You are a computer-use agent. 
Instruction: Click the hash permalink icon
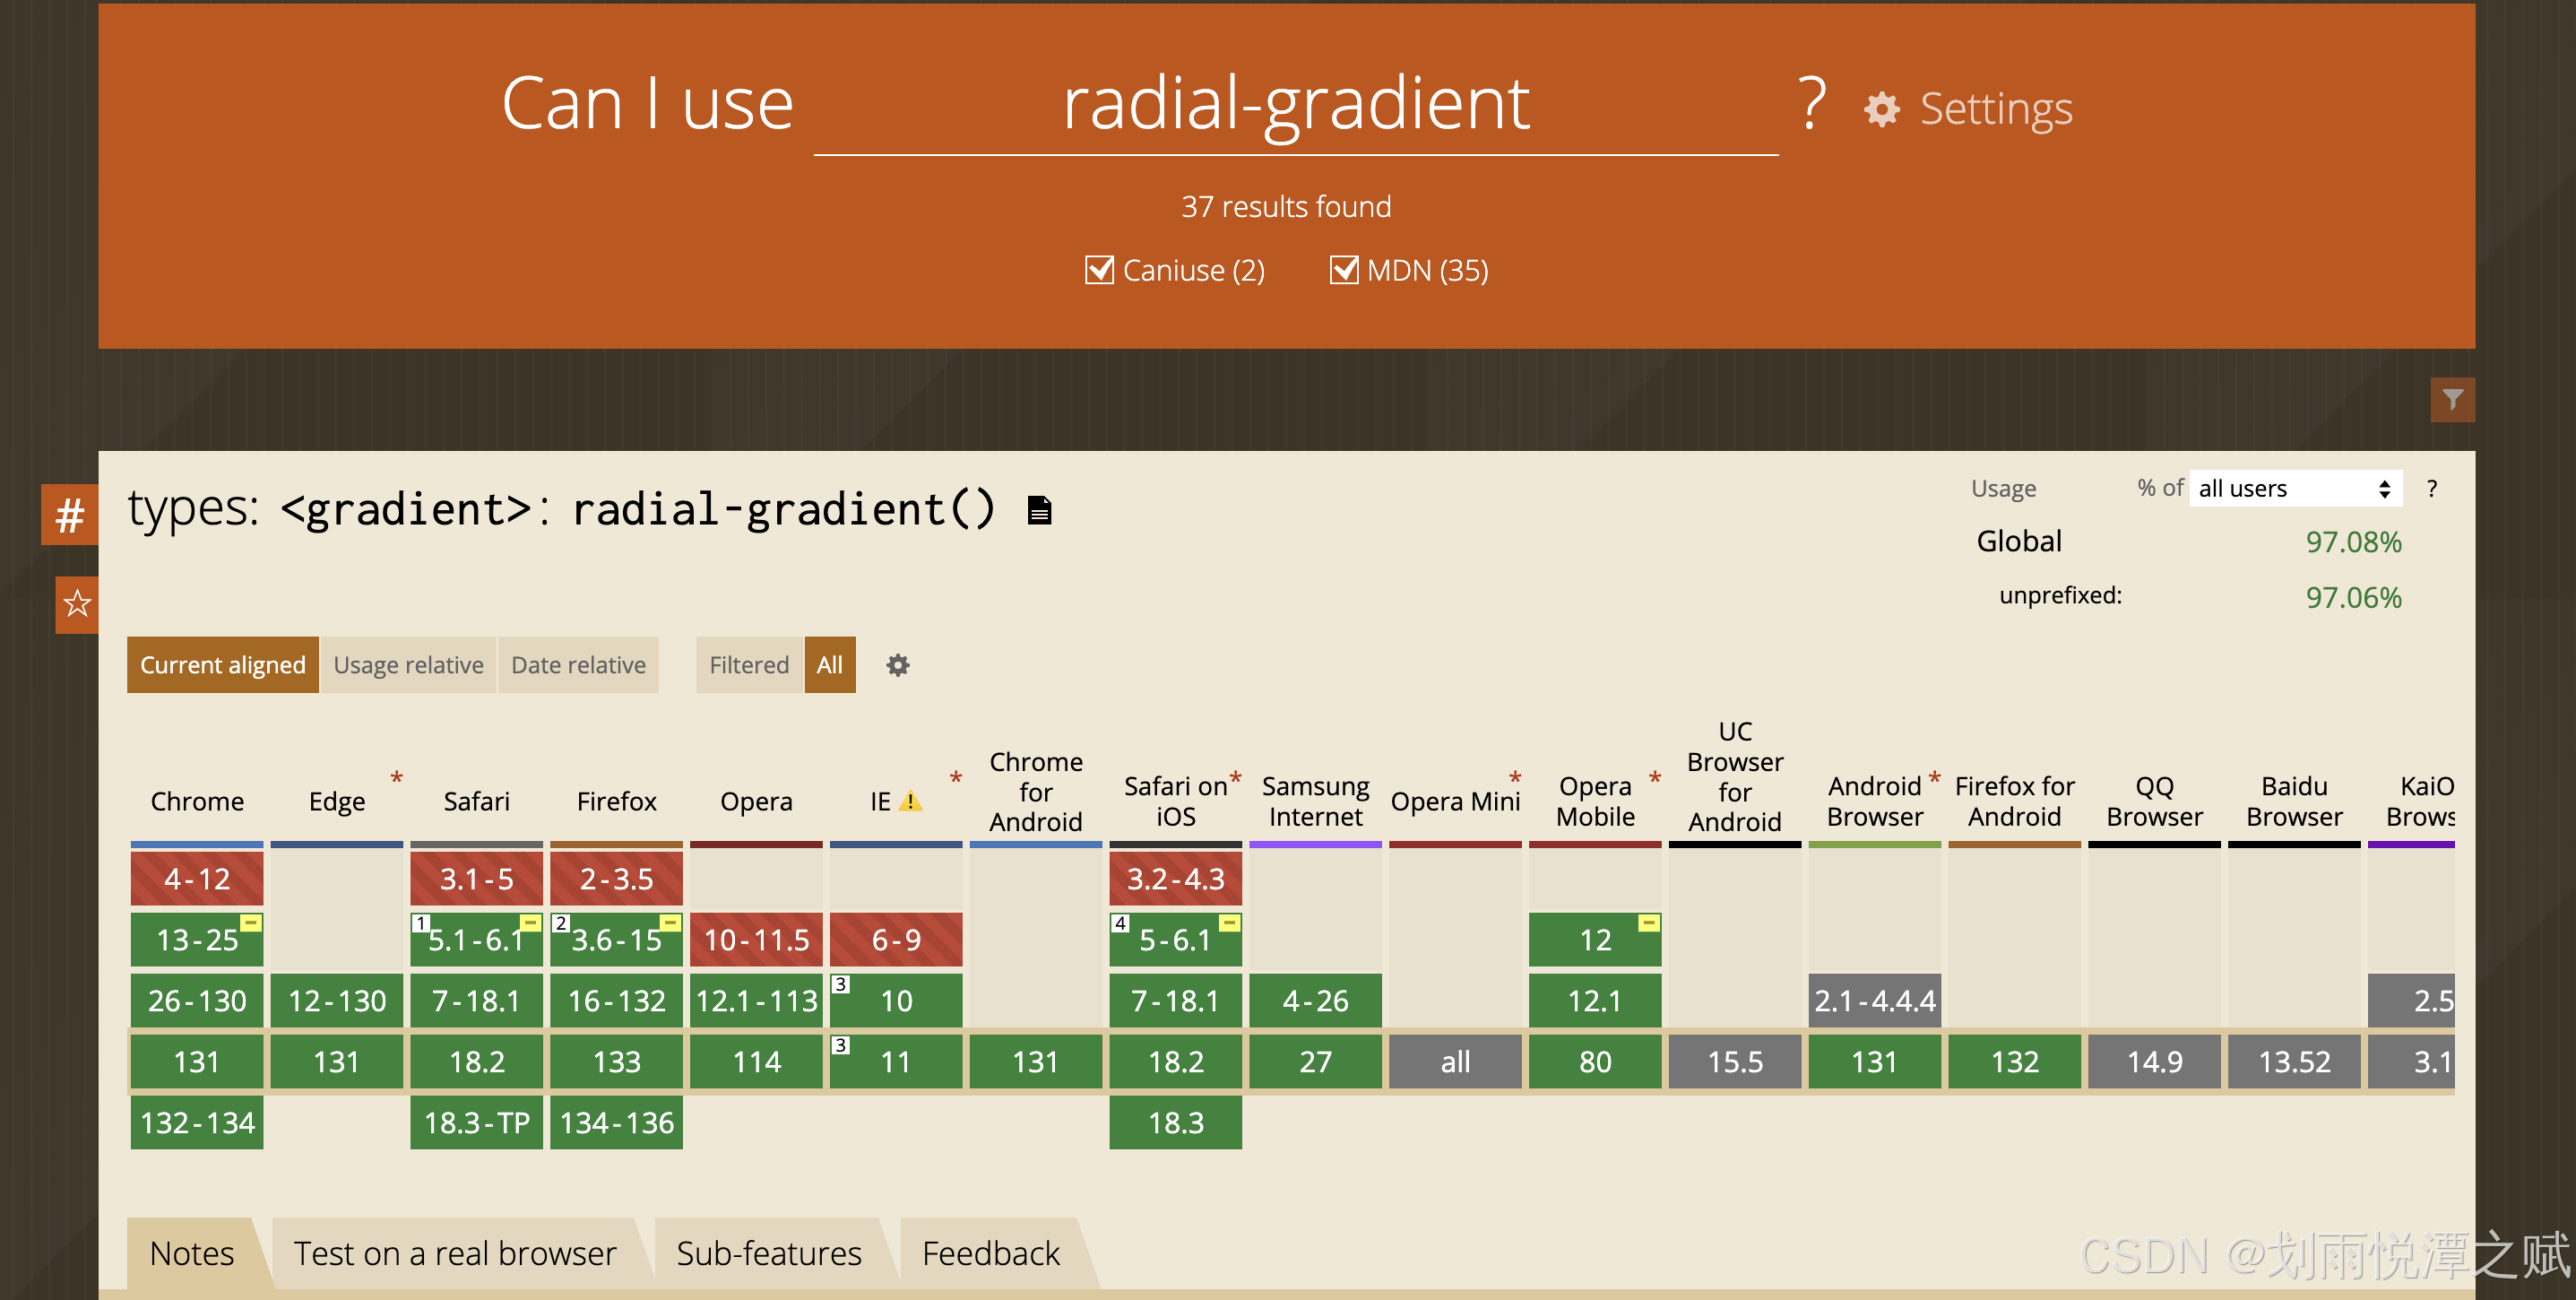coord(69,516)
